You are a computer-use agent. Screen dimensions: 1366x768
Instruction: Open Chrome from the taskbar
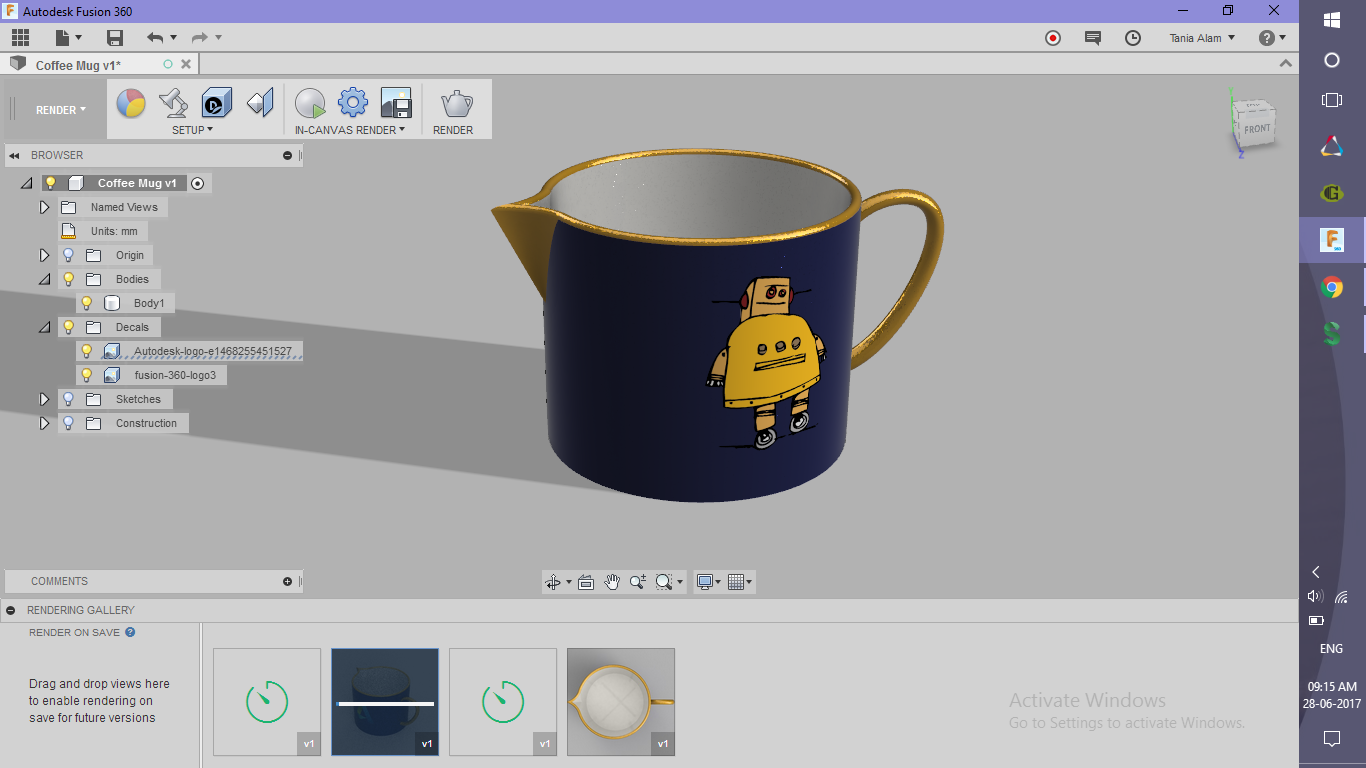[x=1332, y=288]
